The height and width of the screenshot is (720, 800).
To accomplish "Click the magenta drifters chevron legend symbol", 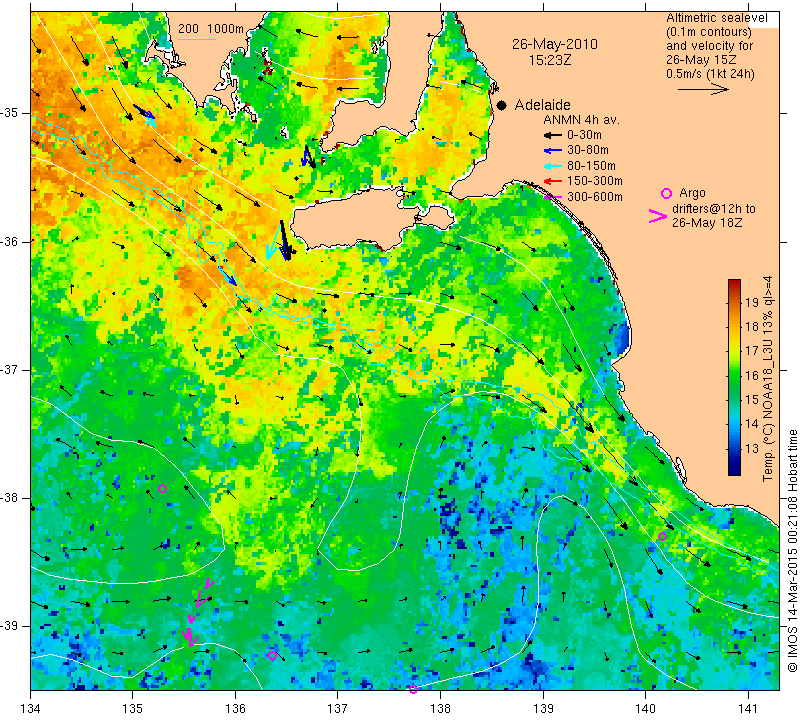I will coord(658,216).
